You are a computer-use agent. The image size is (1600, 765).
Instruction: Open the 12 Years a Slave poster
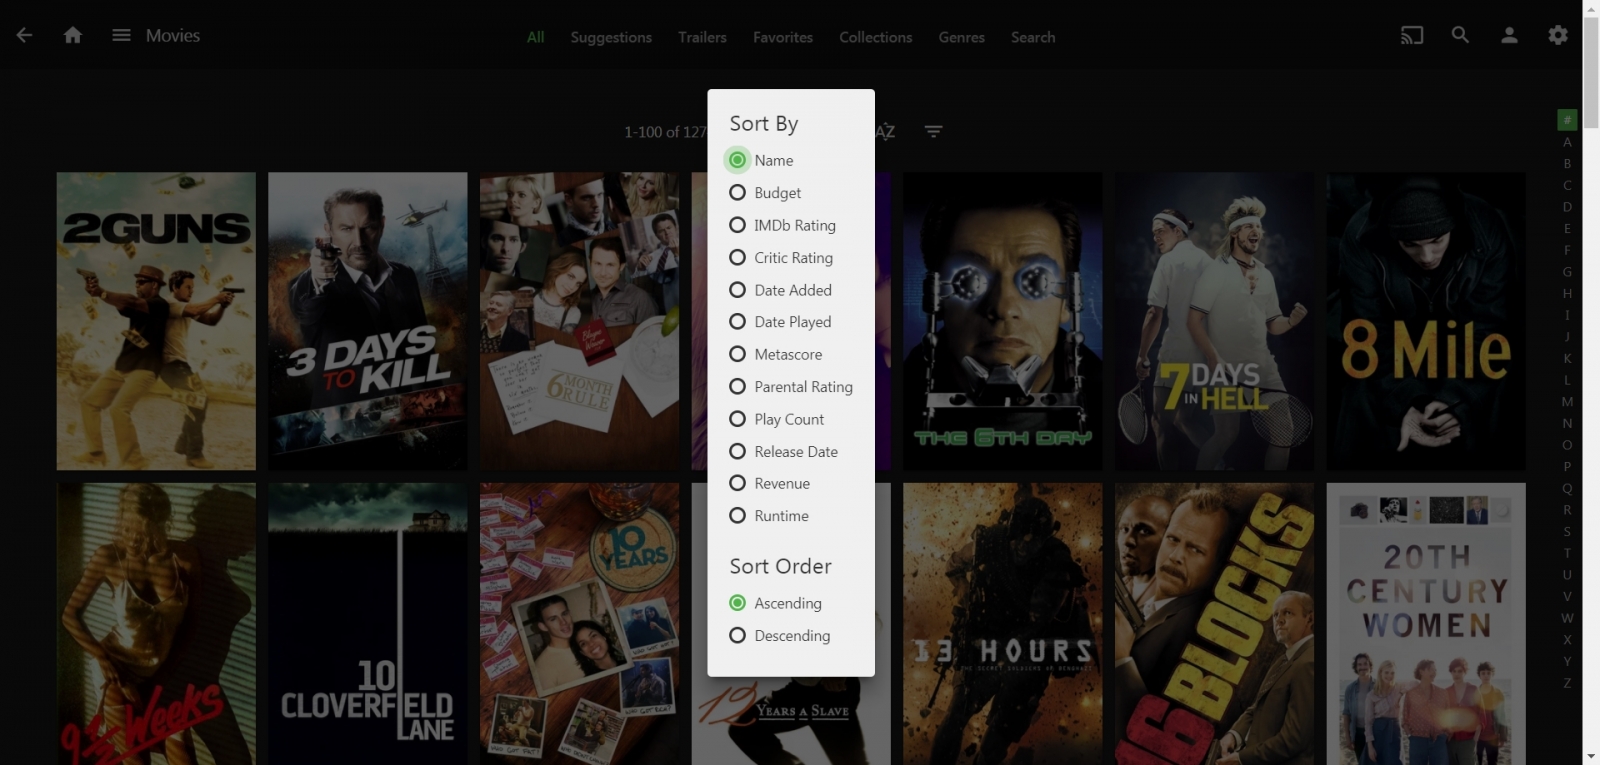coord(791,720)
